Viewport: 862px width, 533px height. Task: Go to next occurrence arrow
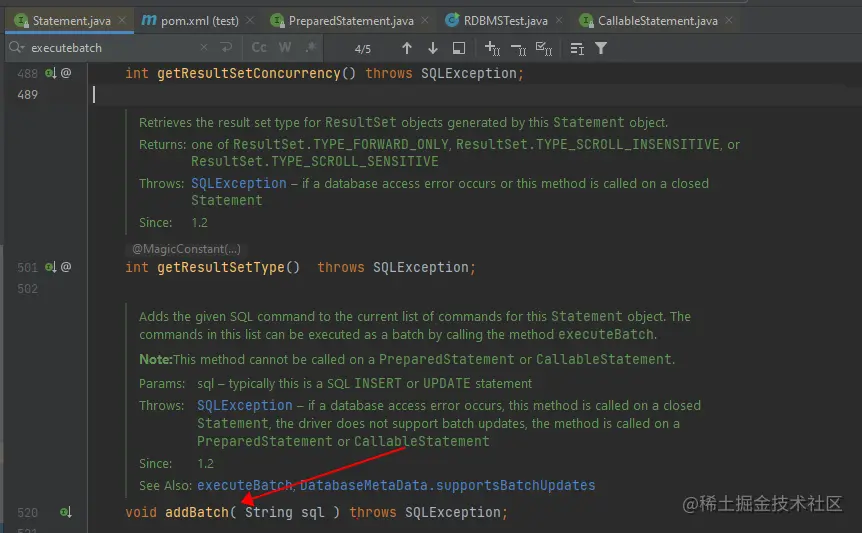tap(433, 48)
